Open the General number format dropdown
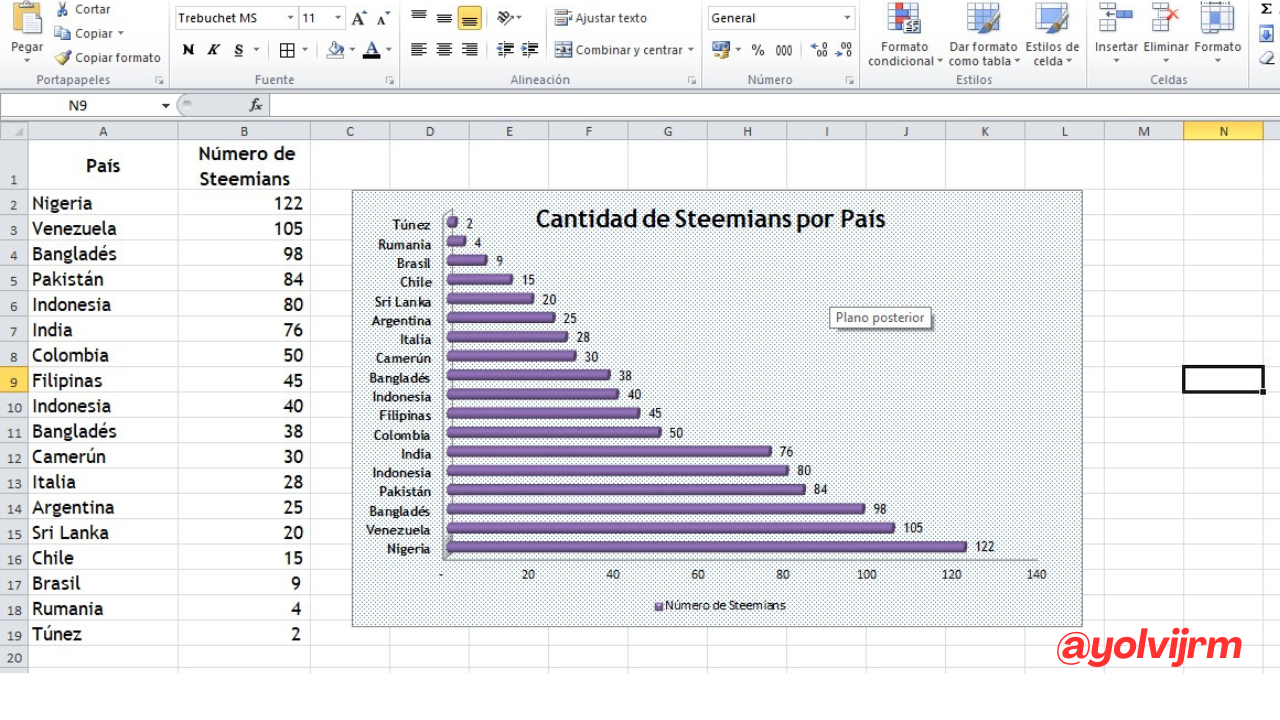 click(848, 18)
